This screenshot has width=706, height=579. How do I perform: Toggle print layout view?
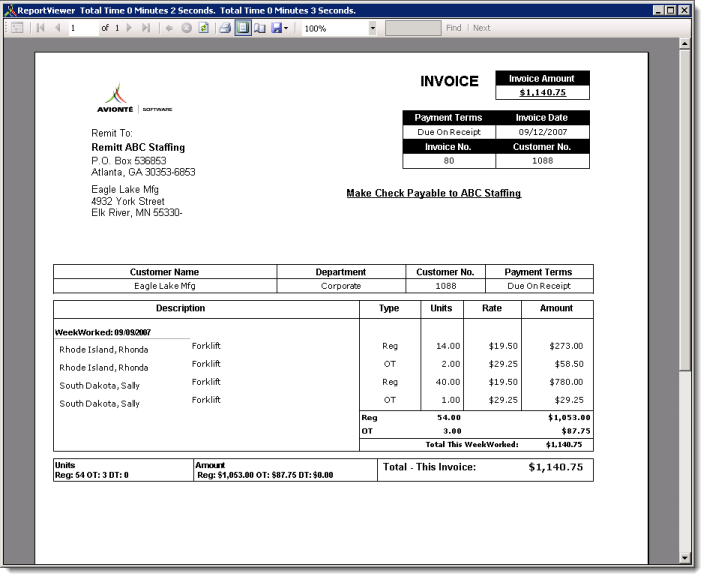click(x=243, y=28)
